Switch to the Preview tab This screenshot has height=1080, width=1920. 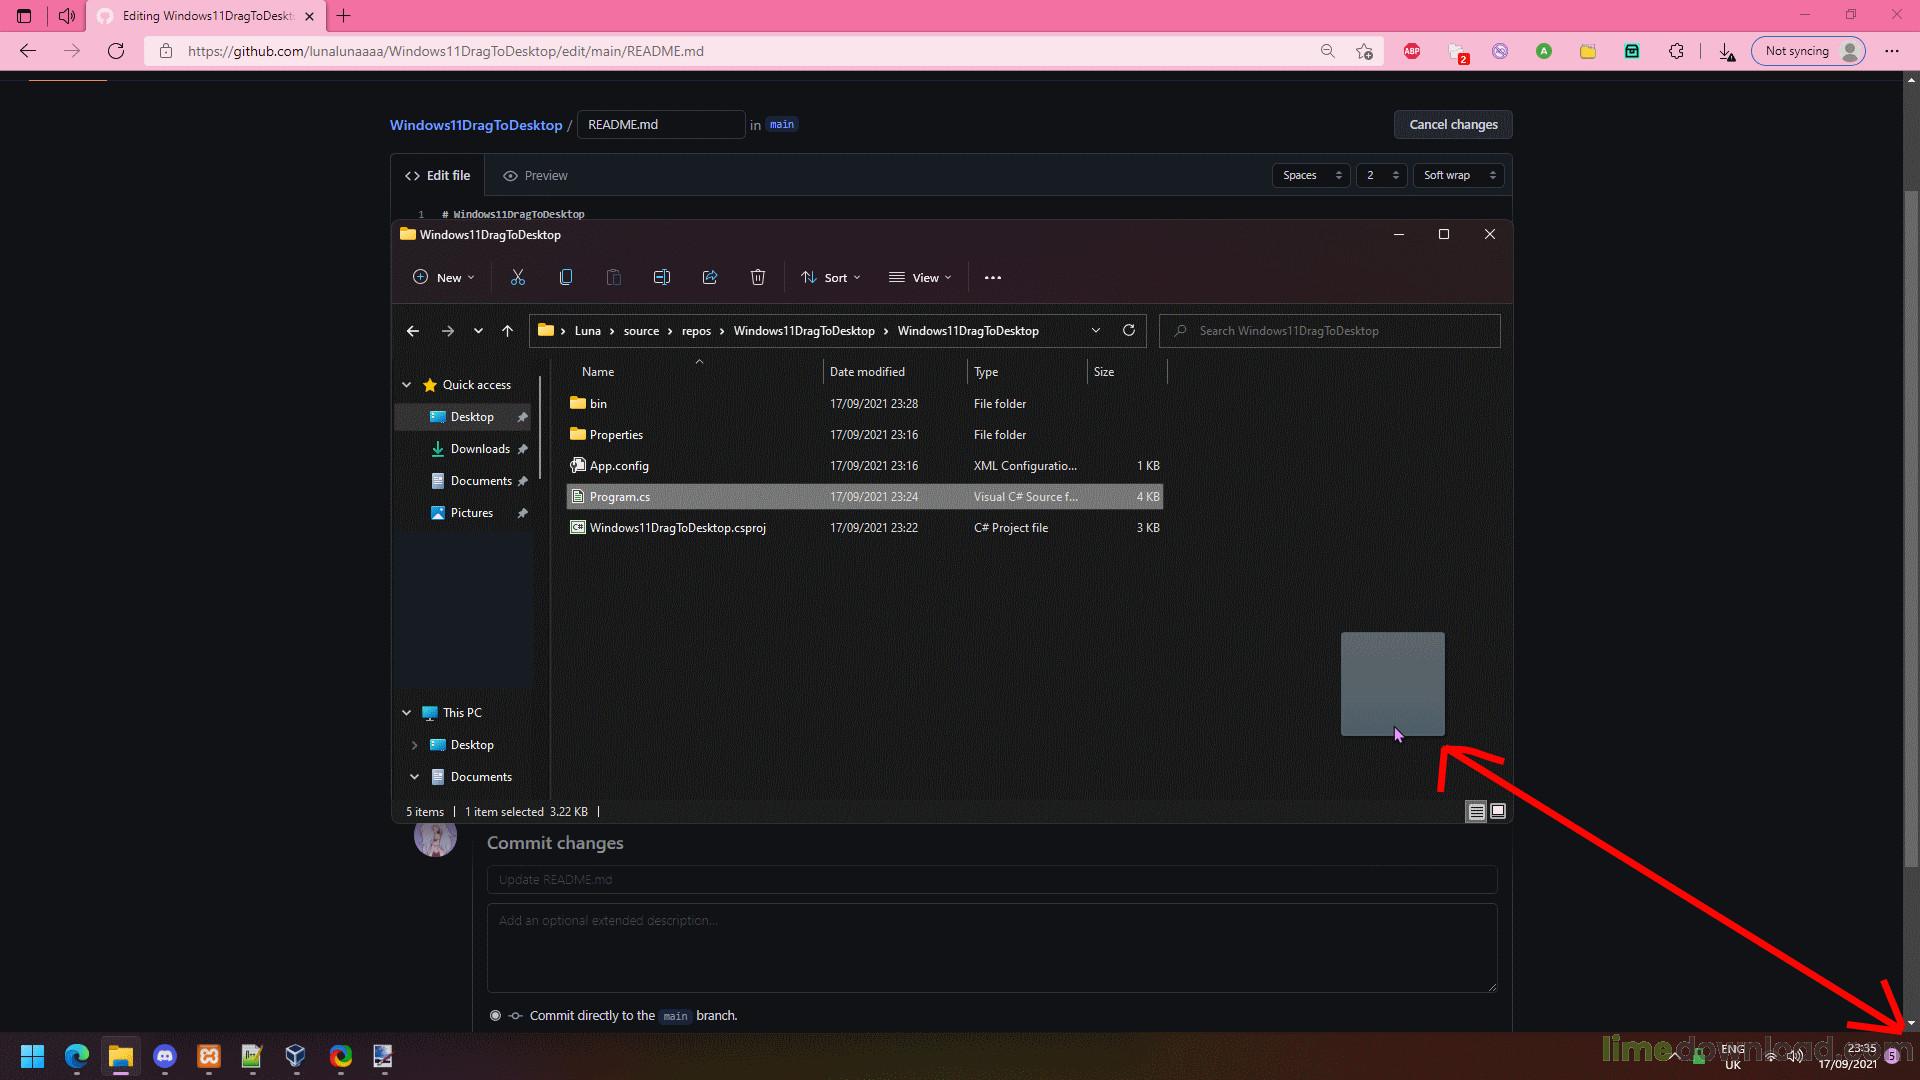tap(535, 176)
